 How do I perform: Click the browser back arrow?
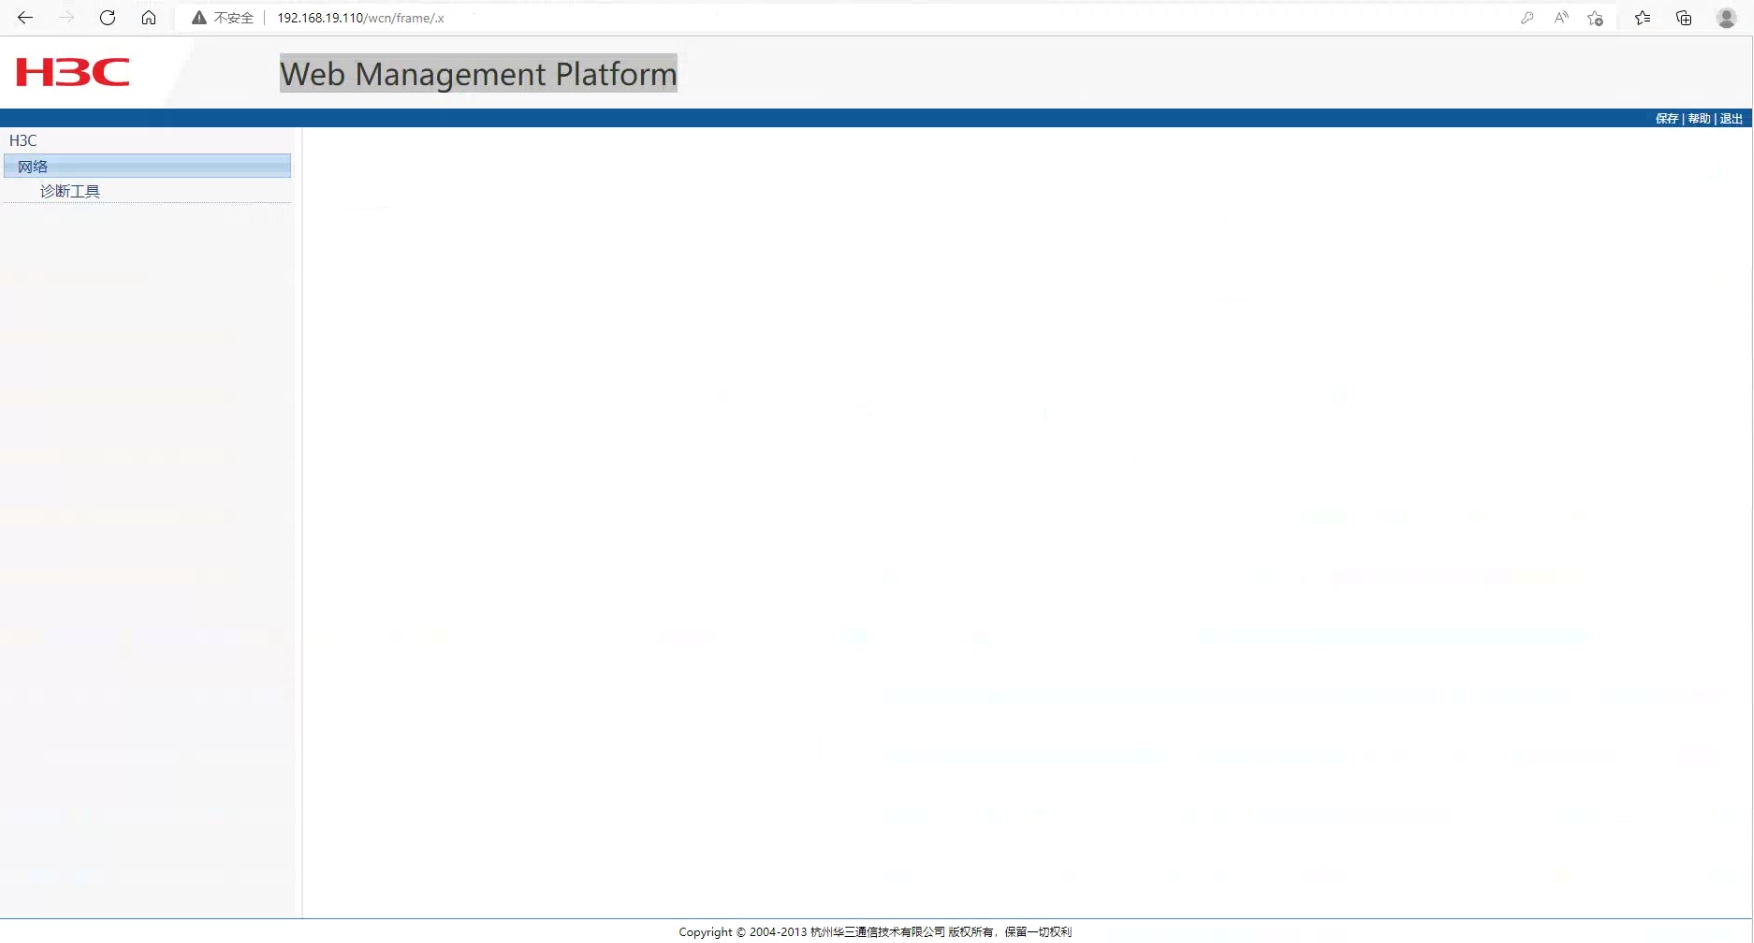click(25, 18)
